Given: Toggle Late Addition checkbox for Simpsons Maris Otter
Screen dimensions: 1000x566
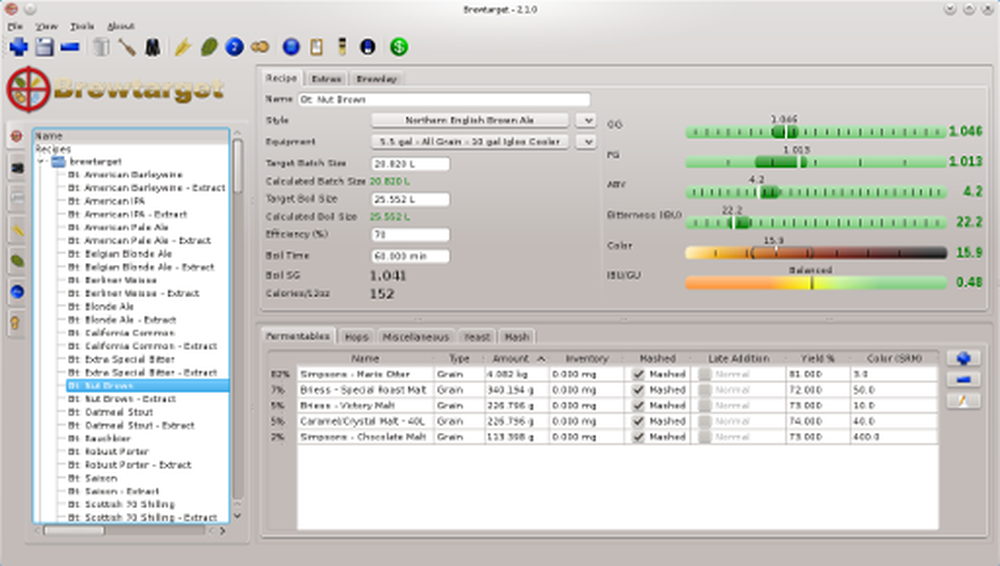Looking at the screenshot, I should coord(704,374).
